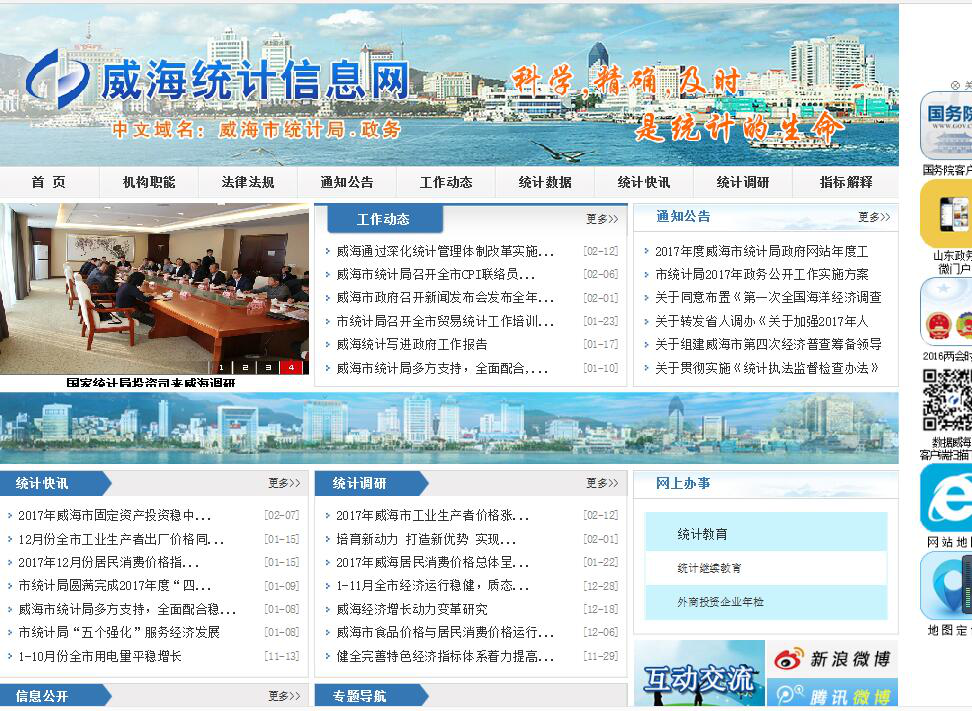Expand 更多>> in the 工作动态 panel
972x711 pixels.
601,219
